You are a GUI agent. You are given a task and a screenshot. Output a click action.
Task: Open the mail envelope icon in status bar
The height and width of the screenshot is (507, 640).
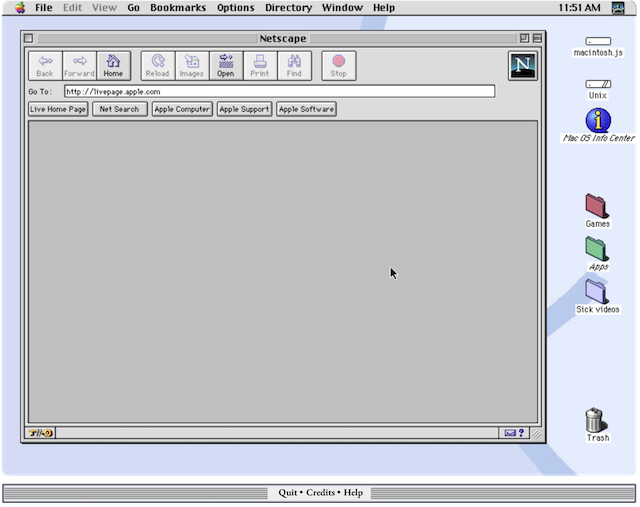[510, 433]
